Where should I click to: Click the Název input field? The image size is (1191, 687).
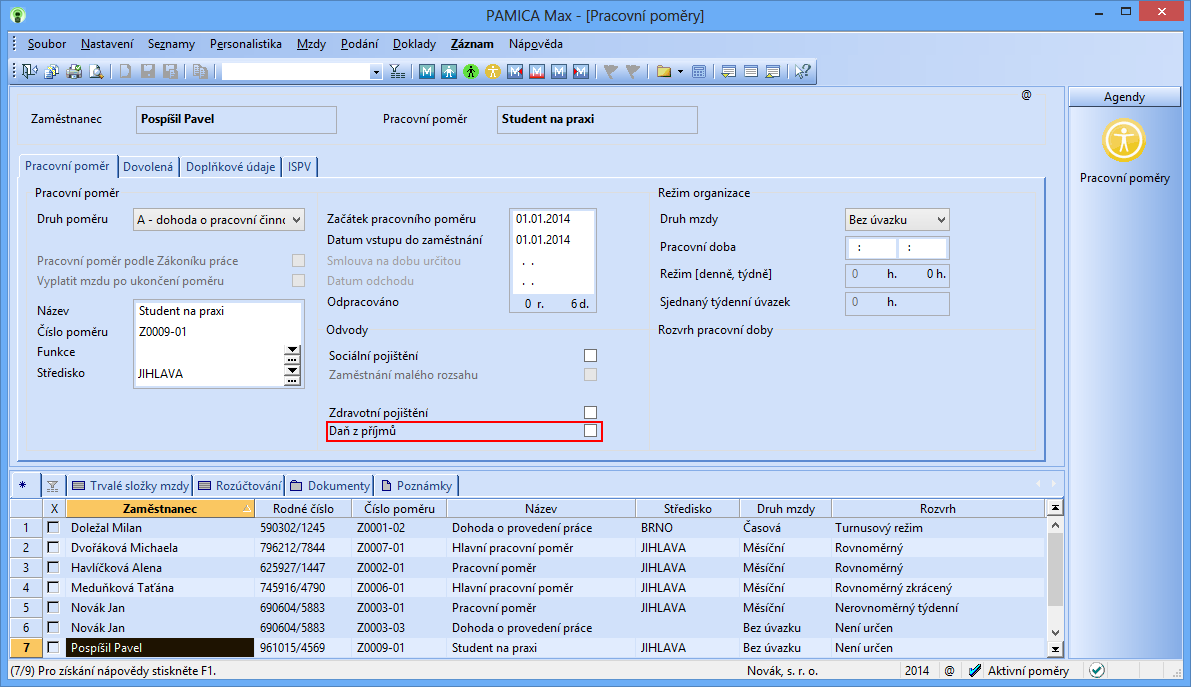(218, 311)
